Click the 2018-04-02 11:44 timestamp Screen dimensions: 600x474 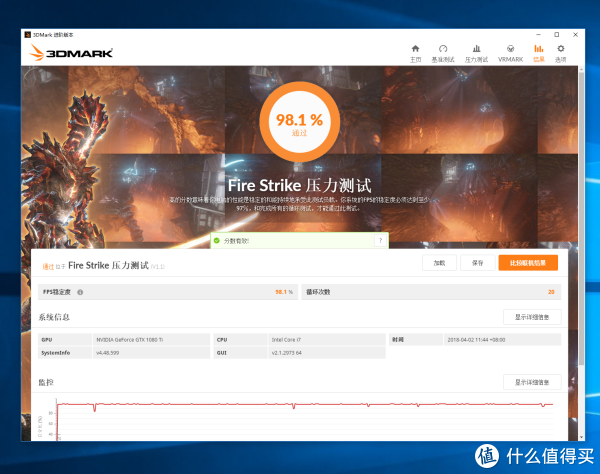coord(476,340)
